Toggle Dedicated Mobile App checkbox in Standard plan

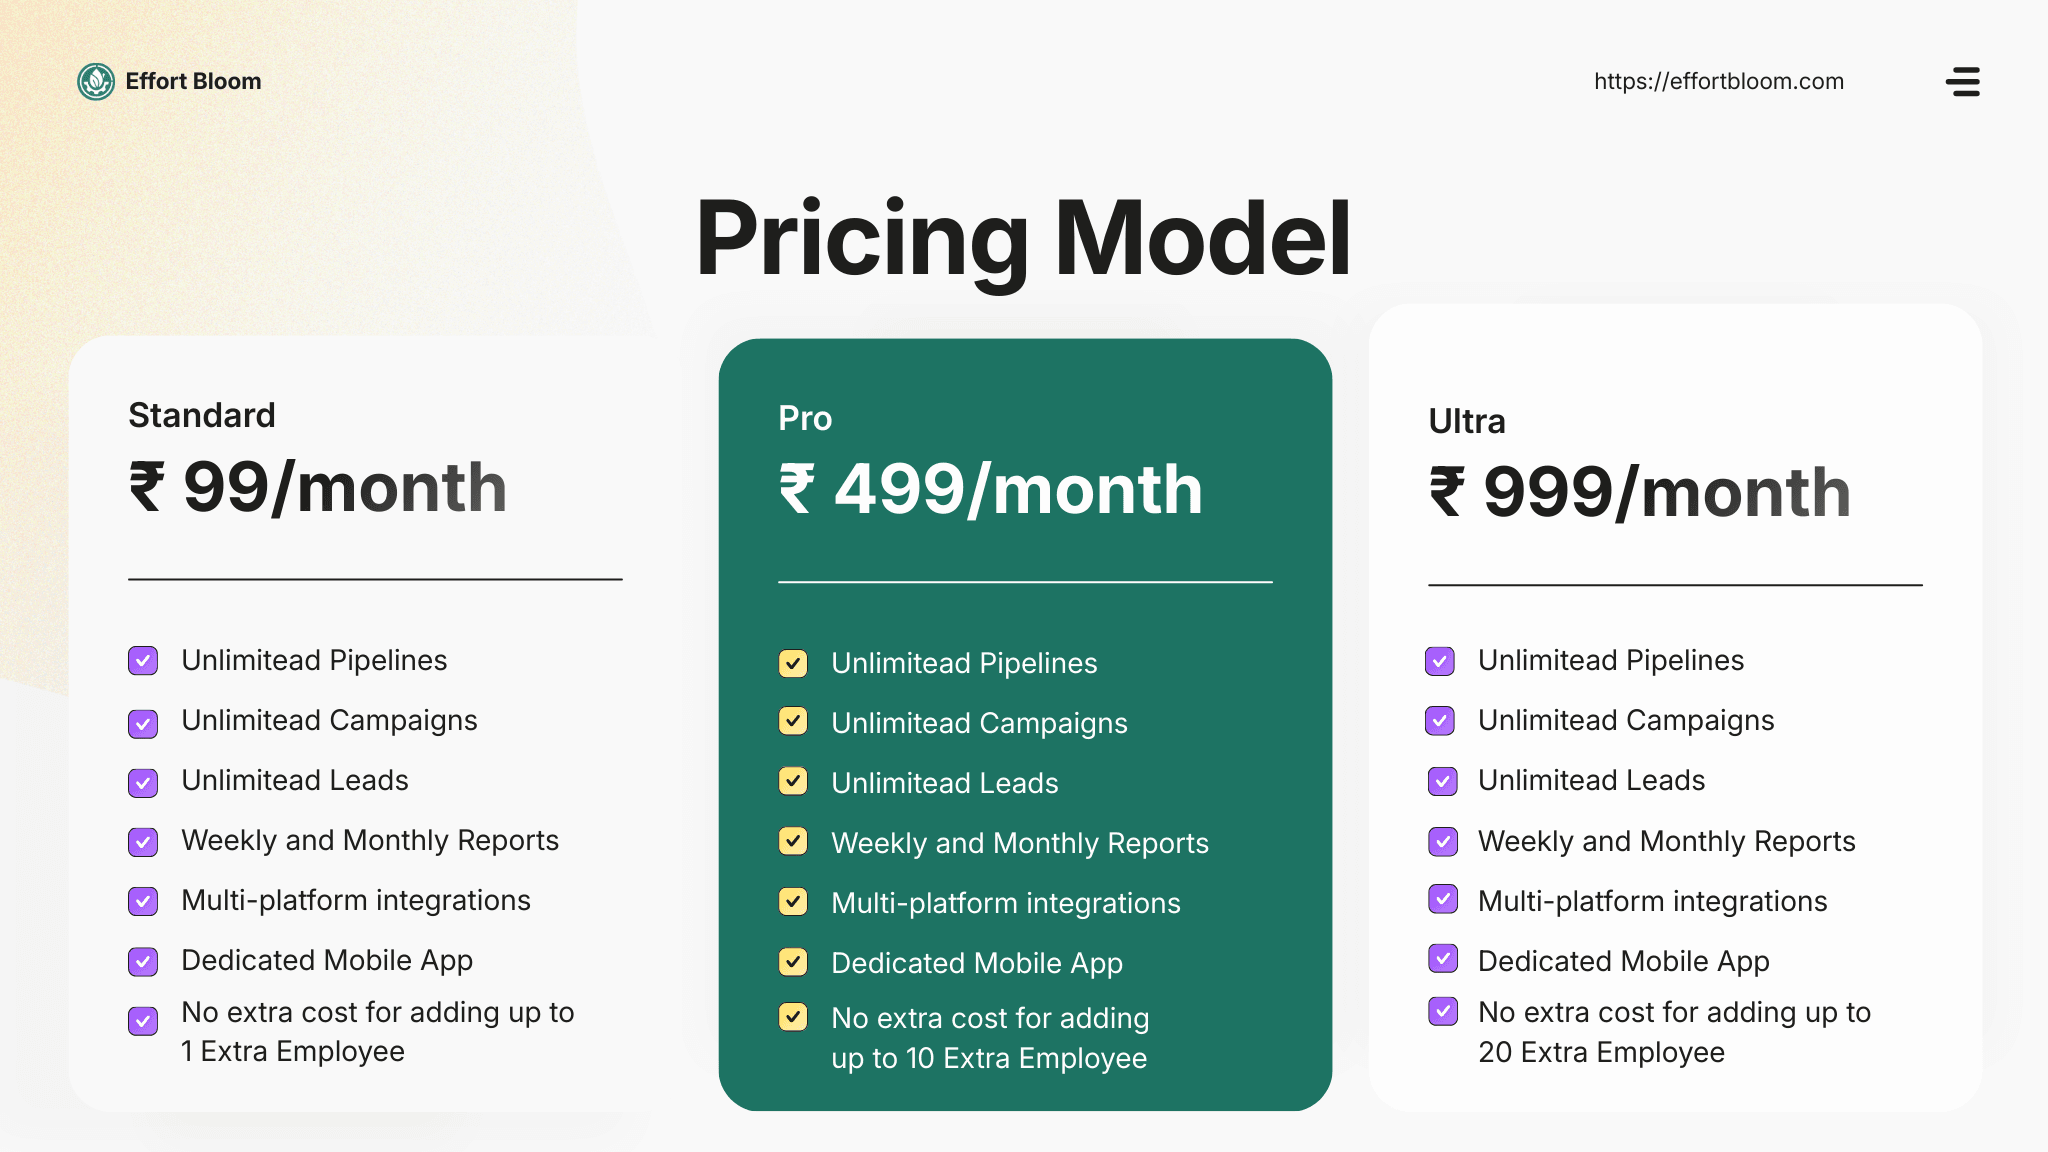click(143, 962)
